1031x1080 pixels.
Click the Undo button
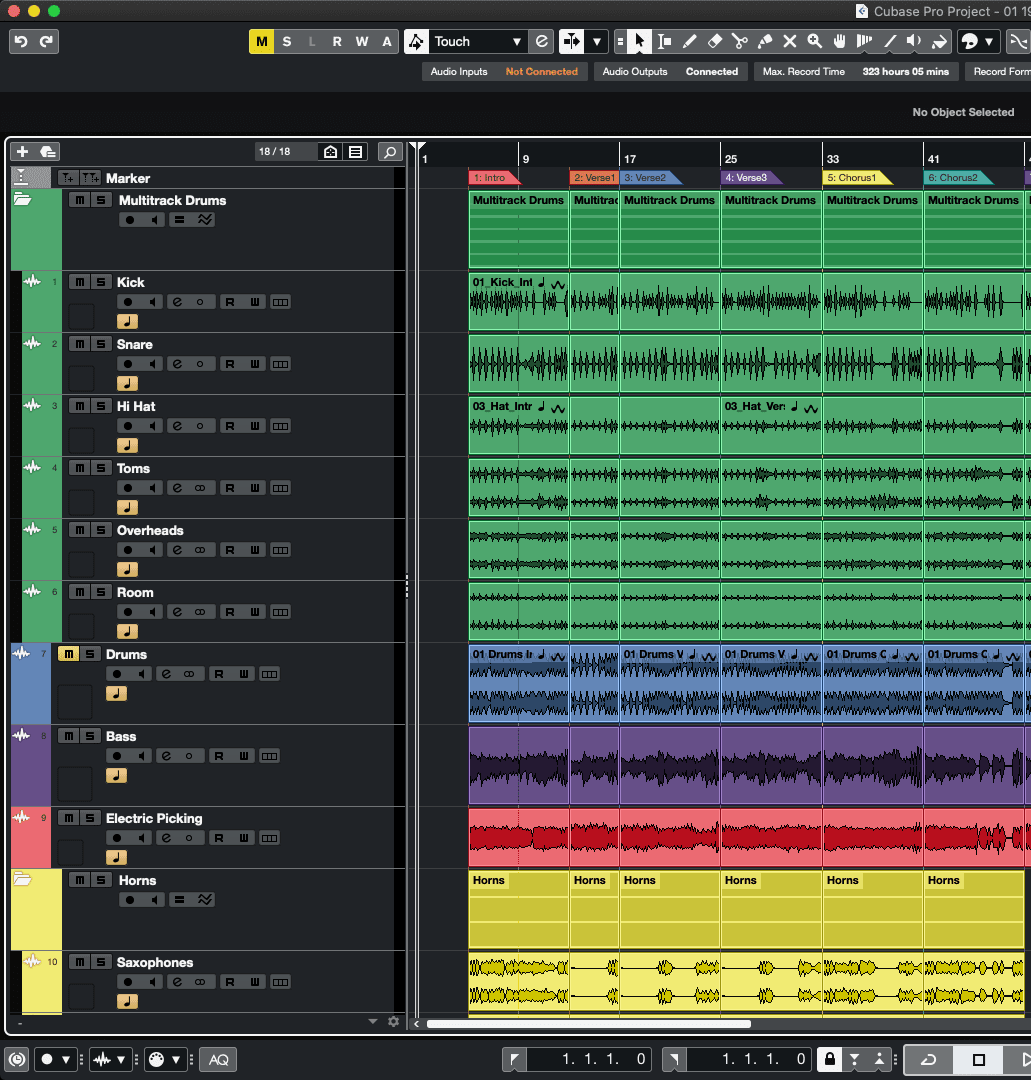(x=21, y=41)
